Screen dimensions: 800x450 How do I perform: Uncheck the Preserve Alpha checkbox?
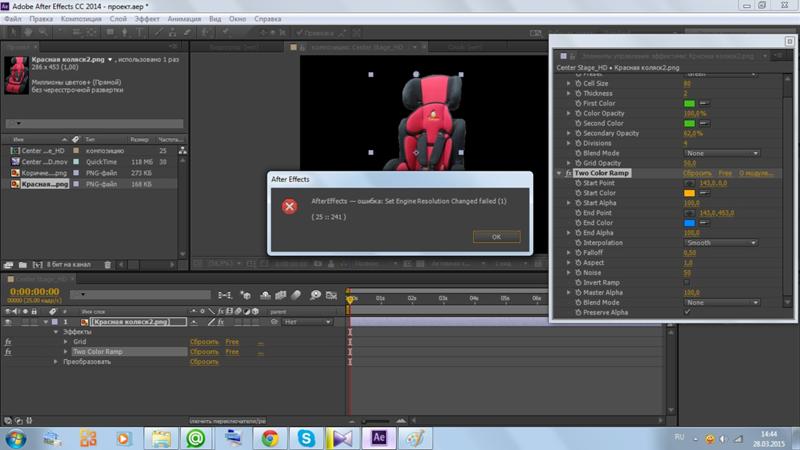687,312
